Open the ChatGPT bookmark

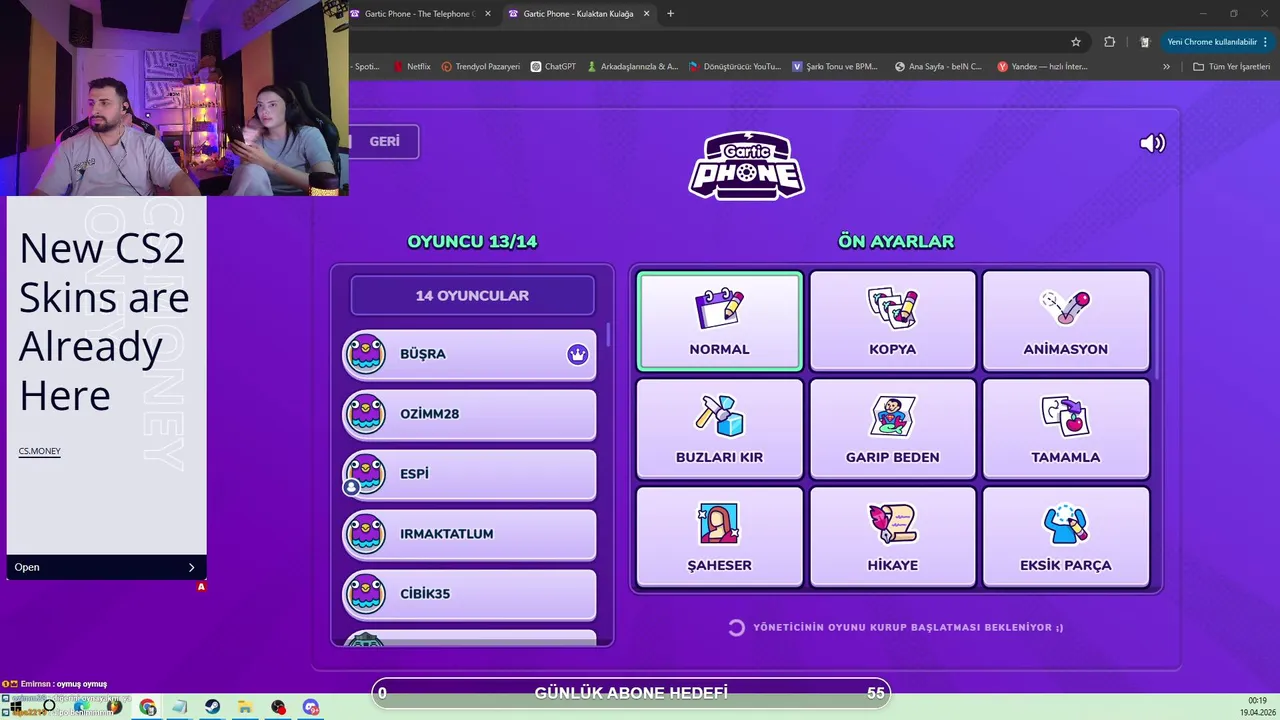pos(554,67)
